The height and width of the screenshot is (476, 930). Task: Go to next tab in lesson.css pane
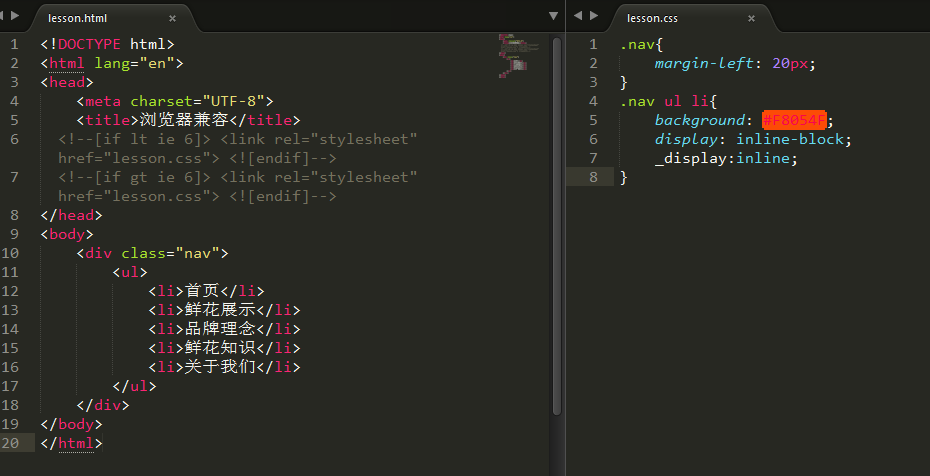(594, 15)
